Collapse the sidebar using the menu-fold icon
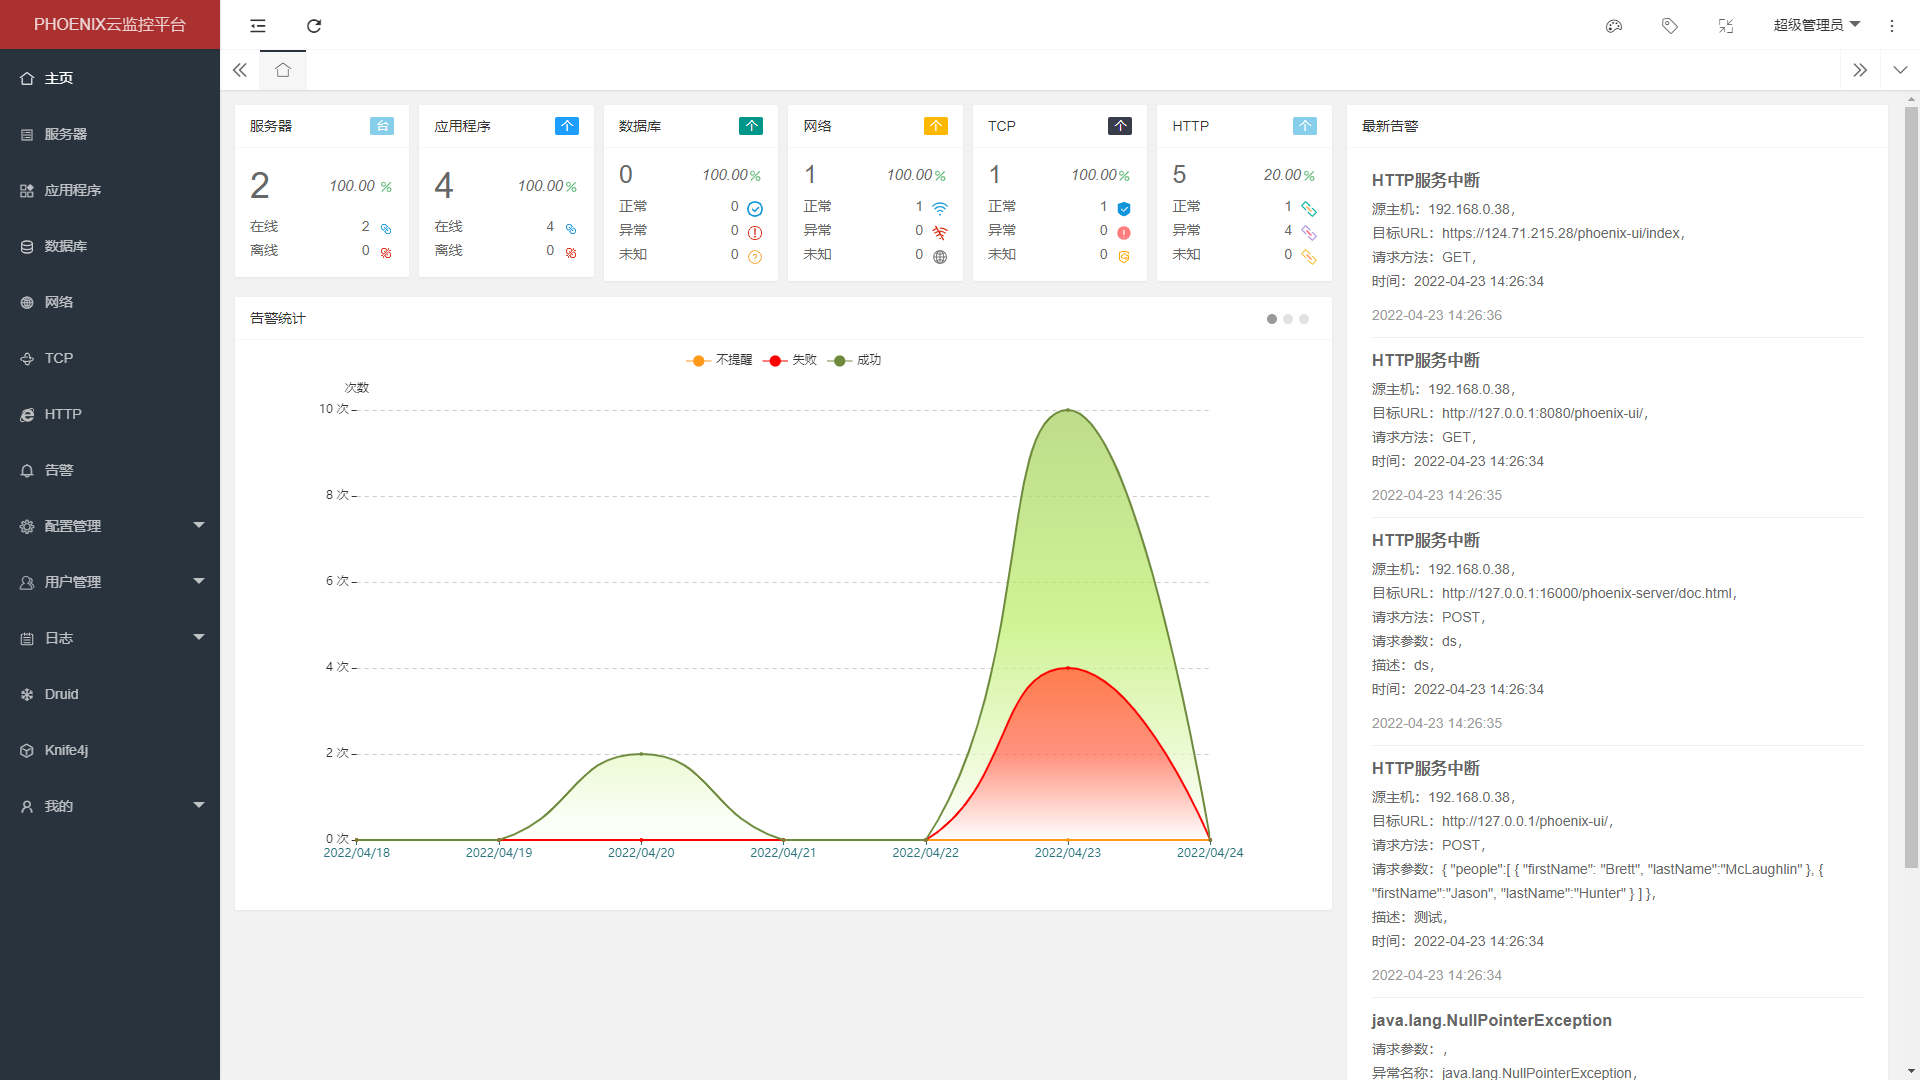Image resolution: width=1920 pixels, height=1080 pixels. pos(258,26)
